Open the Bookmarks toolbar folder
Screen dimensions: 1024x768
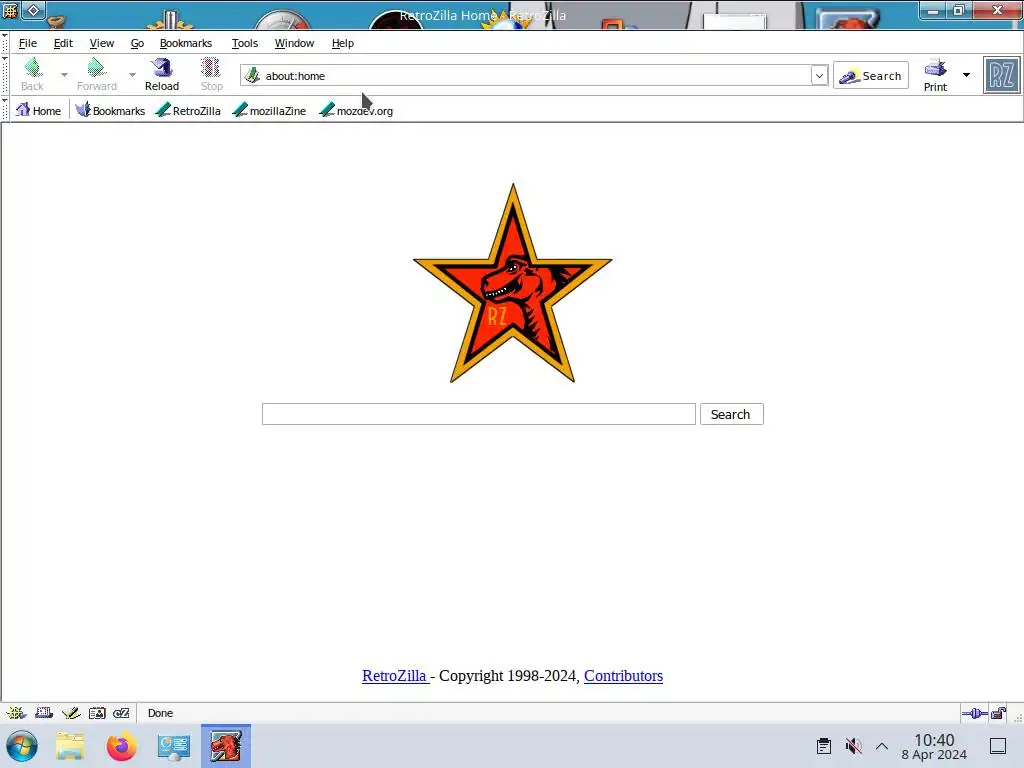click(x=110, y=110)
